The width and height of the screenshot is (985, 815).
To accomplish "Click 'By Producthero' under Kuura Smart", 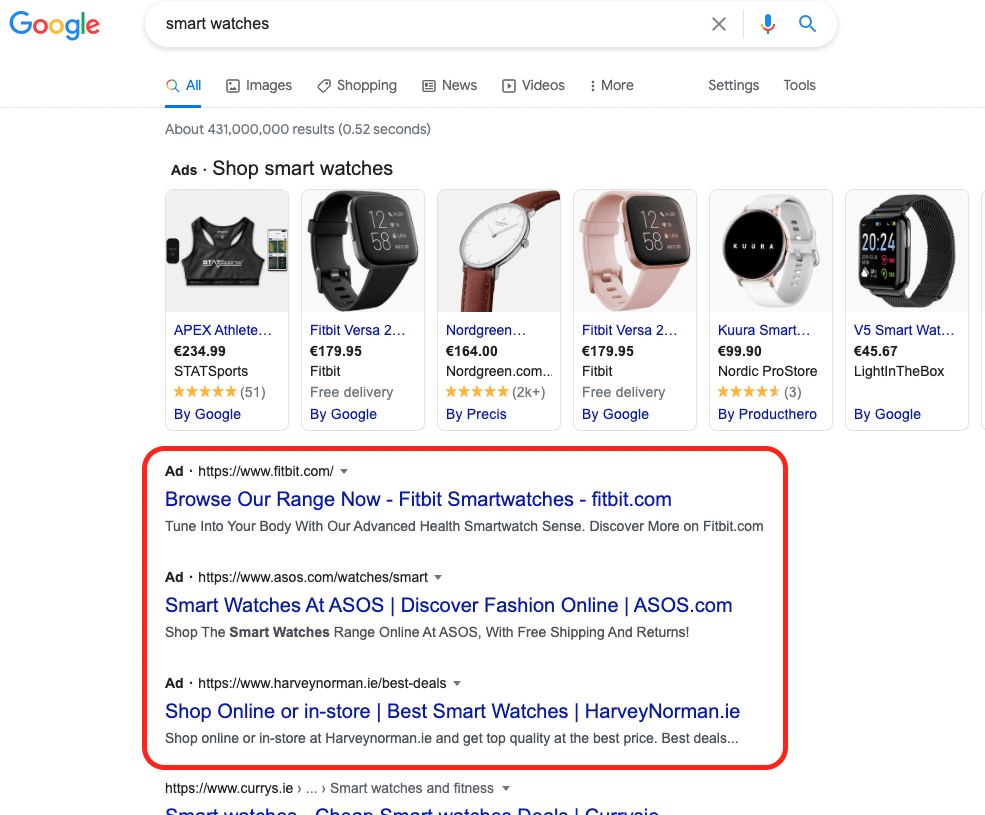I will [x=767, y=414].
